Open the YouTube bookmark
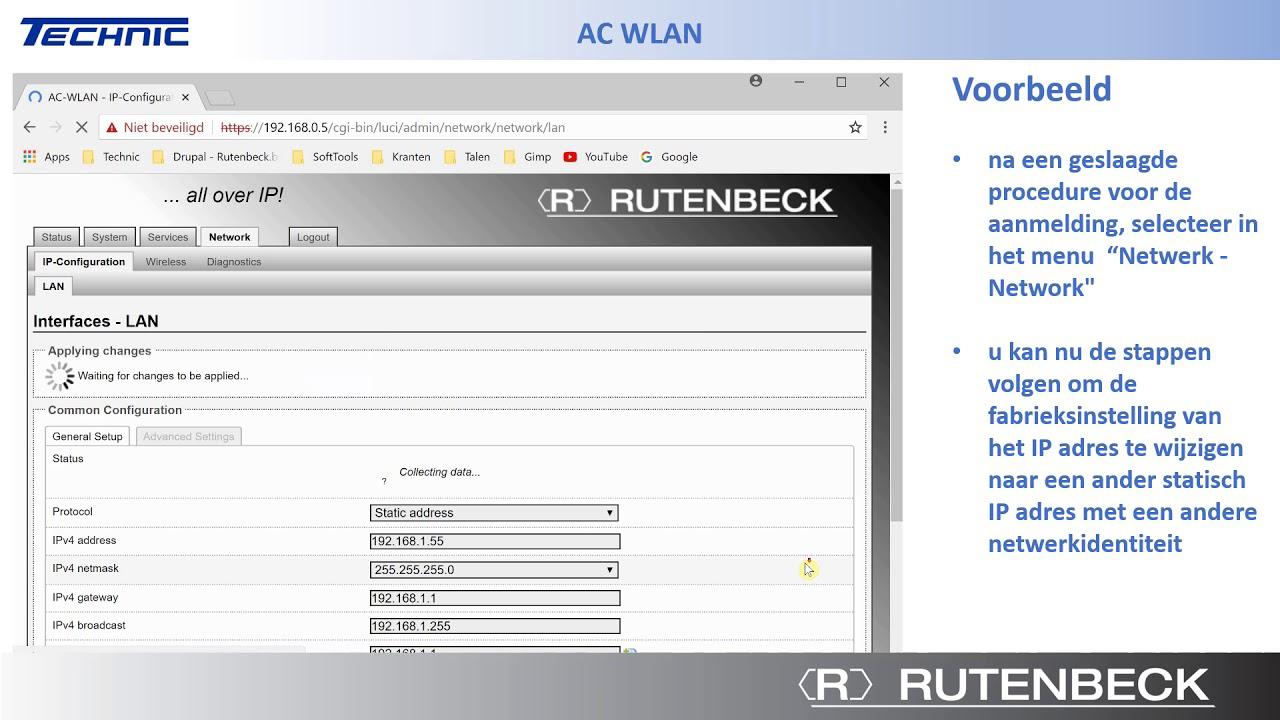Viewport: 1280px width, 720px height. (x=596, y=157)
